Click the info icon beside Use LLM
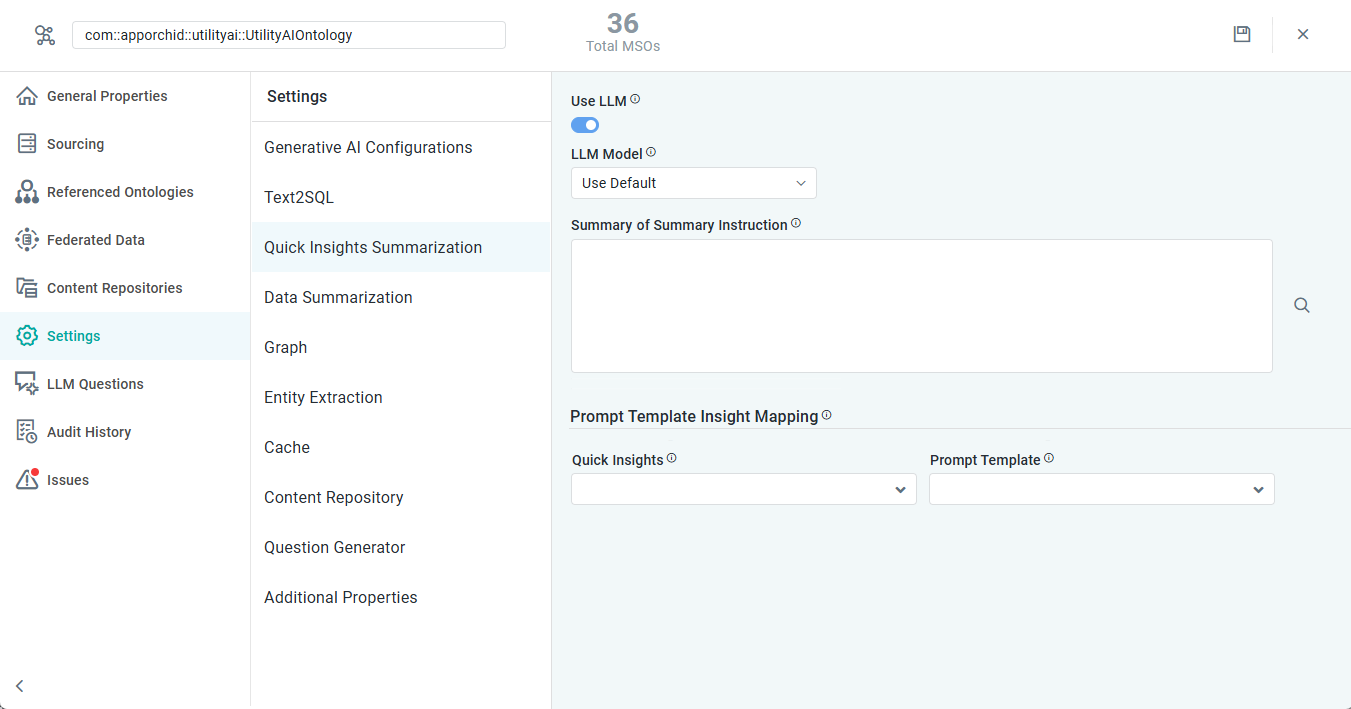The height and width of the screenshot is (709, 1351). [x=635, y=100]
